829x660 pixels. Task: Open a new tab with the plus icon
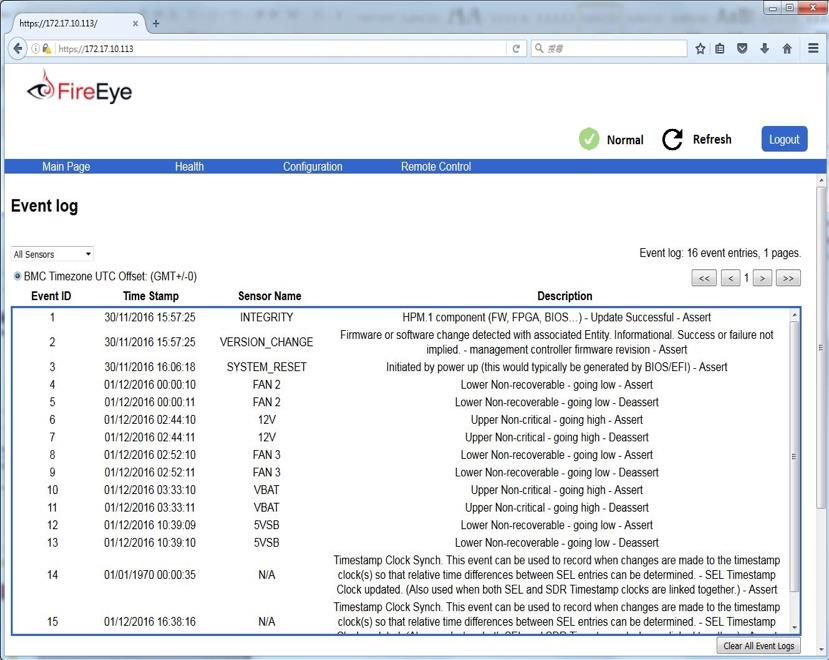[156, 23]
